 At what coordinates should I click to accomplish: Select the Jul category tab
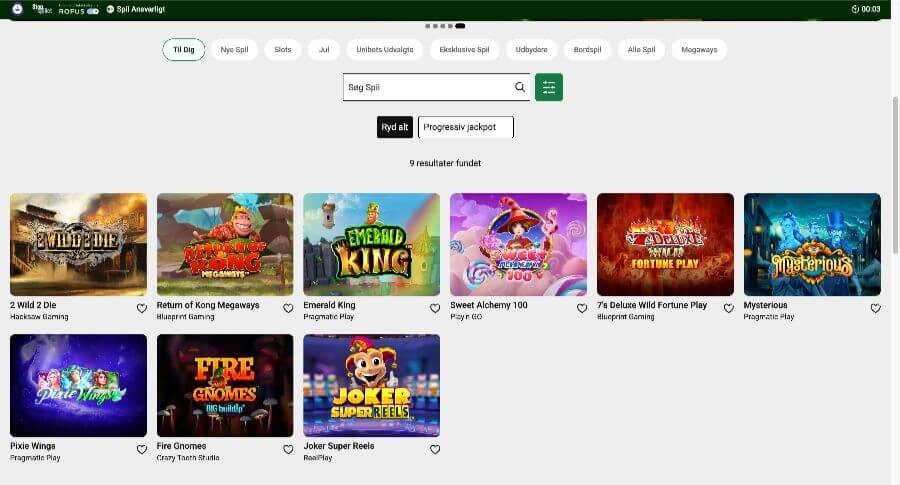pyautogui.click(x=324, y=50)
